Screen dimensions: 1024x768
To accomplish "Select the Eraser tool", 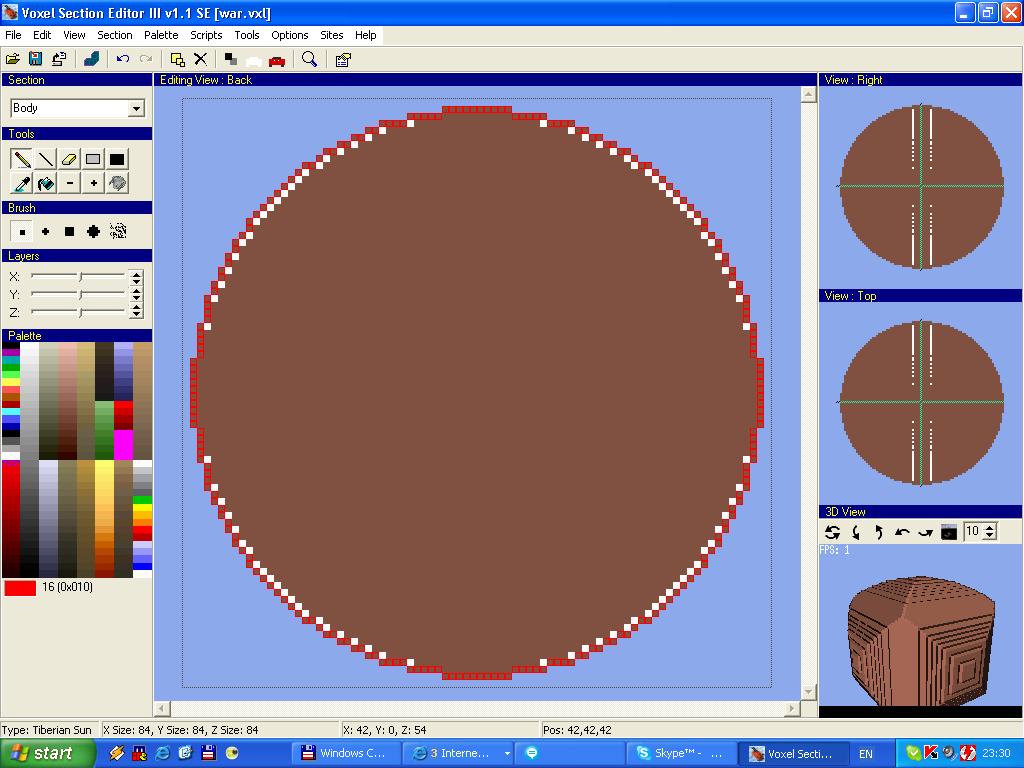I will [x=69, y=159].
